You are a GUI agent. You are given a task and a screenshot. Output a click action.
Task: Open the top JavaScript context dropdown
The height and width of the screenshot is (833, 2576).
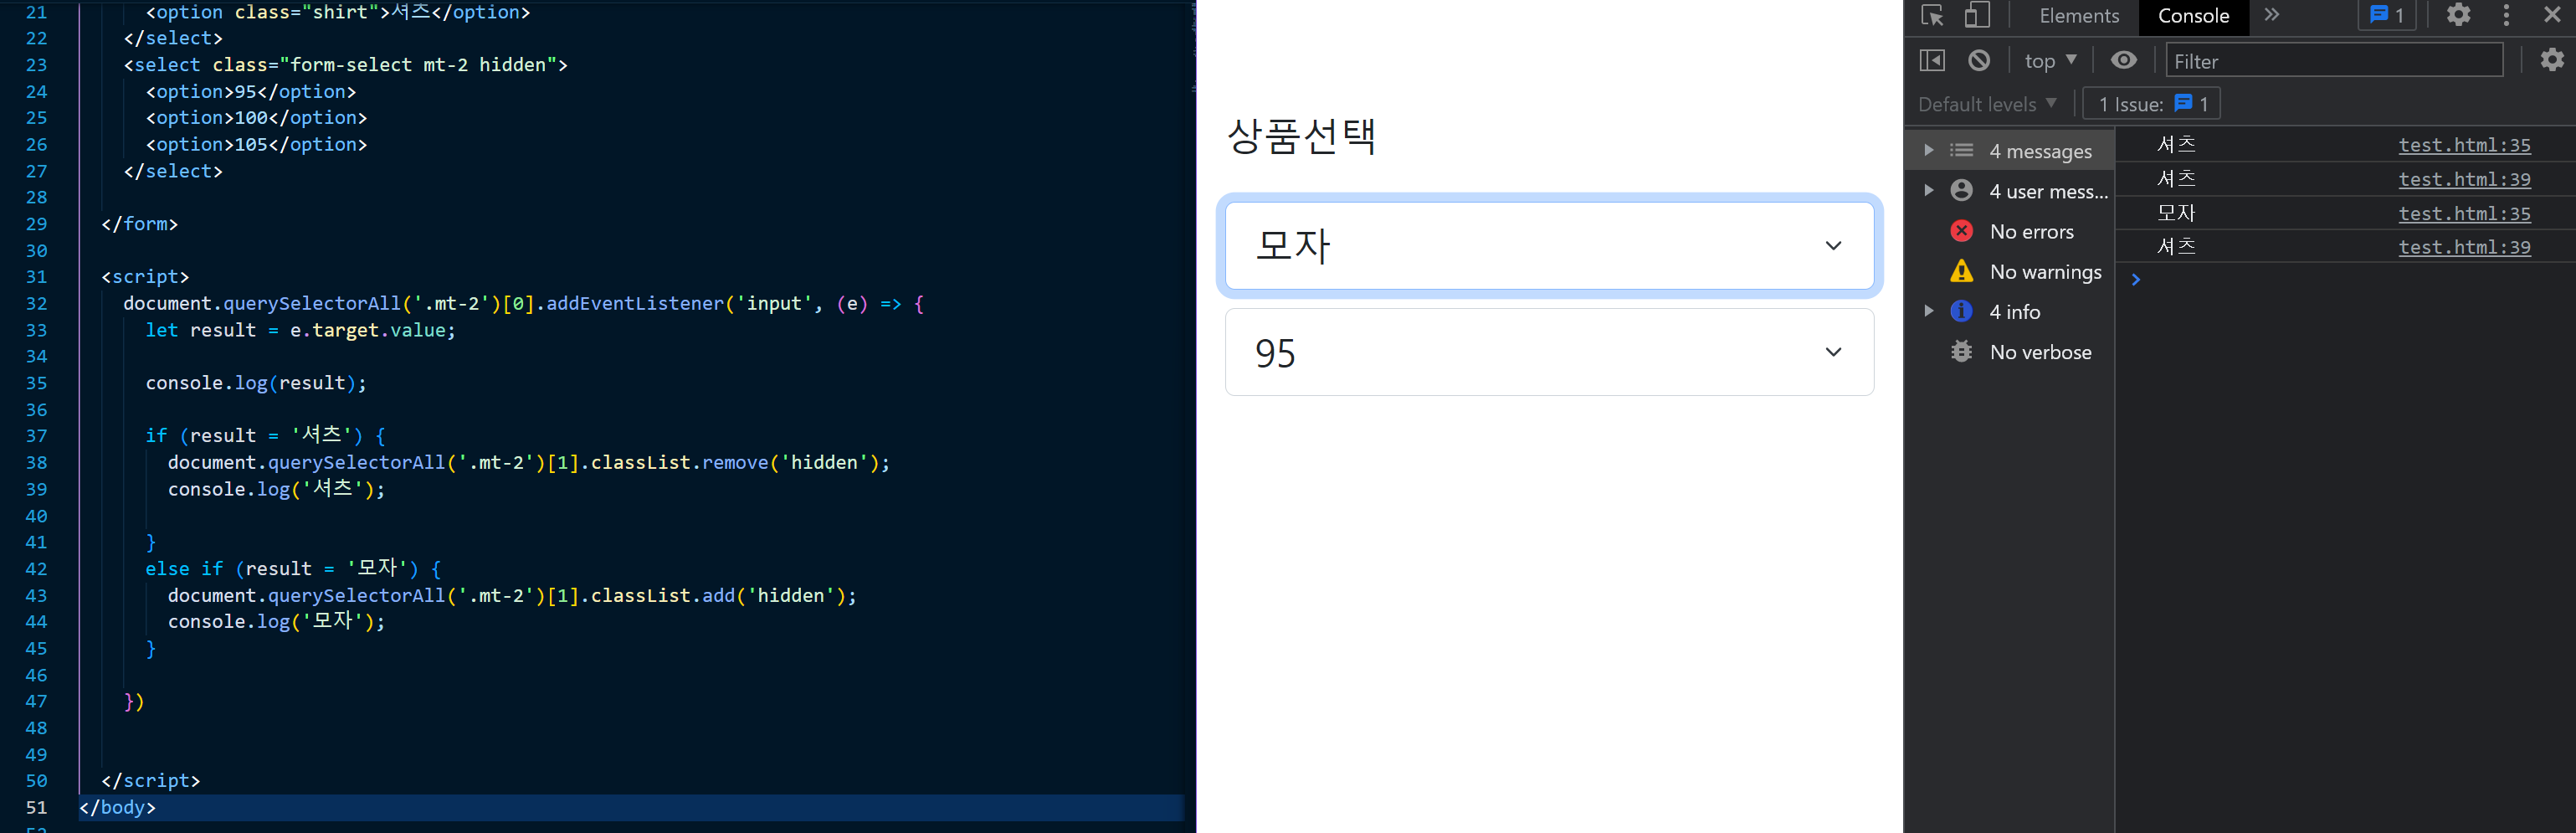coord(2050,61)
